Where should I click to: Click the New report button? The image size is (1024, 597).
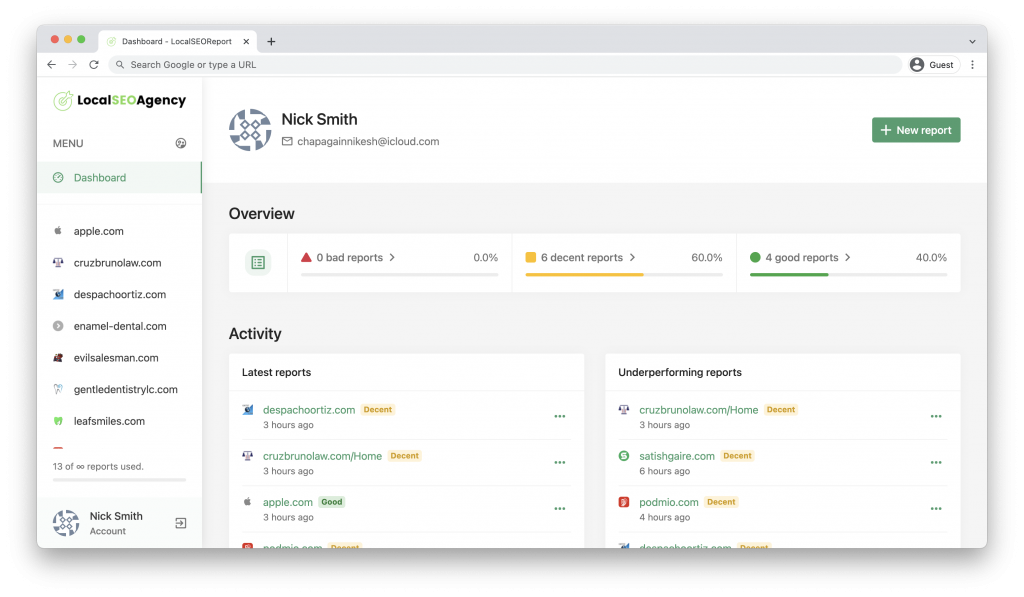point(916,130)
